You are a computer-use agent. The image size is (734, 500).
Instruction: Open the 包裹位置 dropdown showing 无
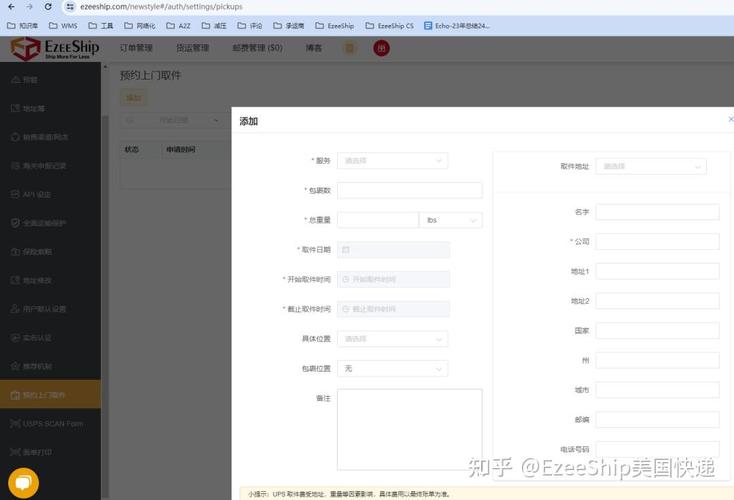click(x=392, y=368)
